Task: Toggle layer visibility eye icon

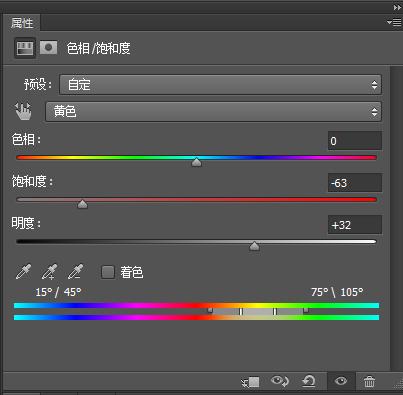Action: pos(341,381)
